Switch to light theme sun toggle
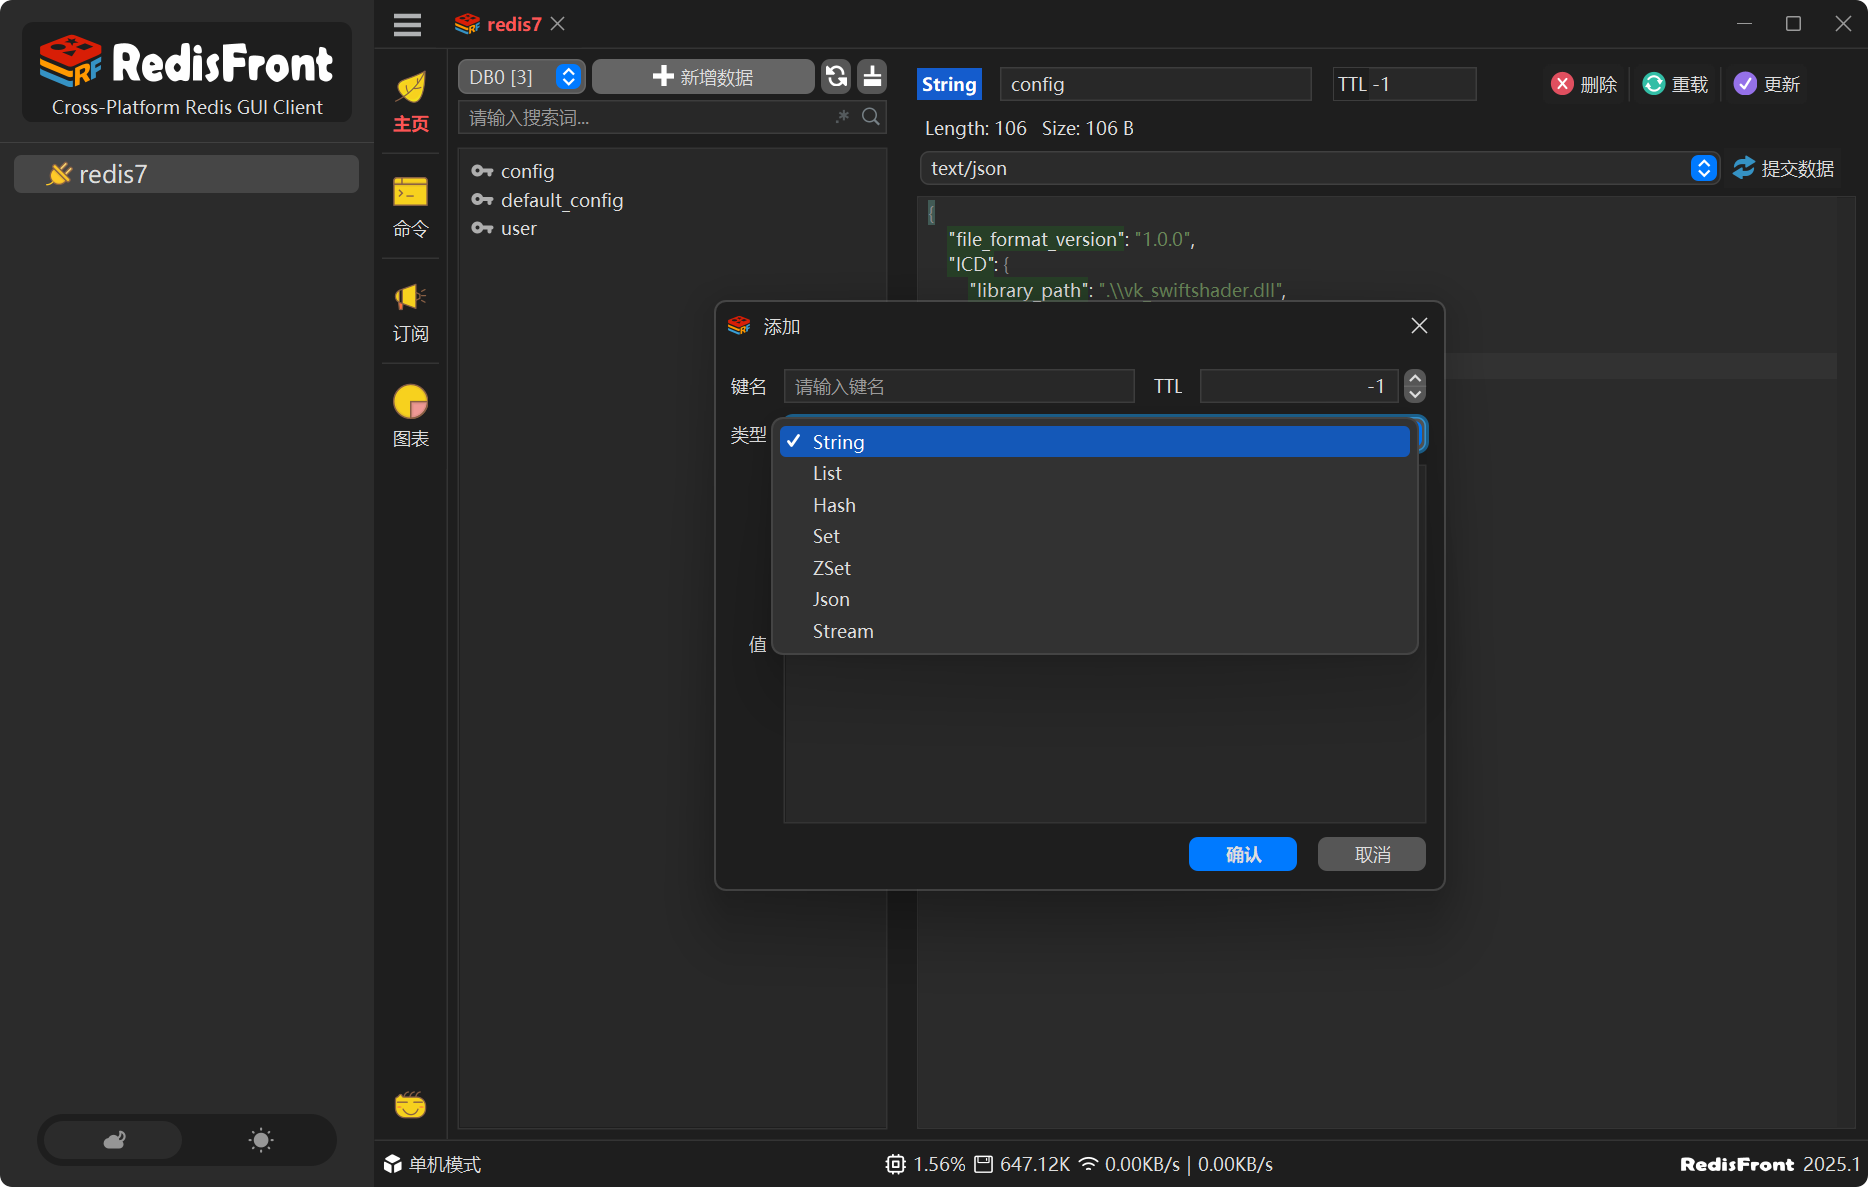 point(261,1140)
